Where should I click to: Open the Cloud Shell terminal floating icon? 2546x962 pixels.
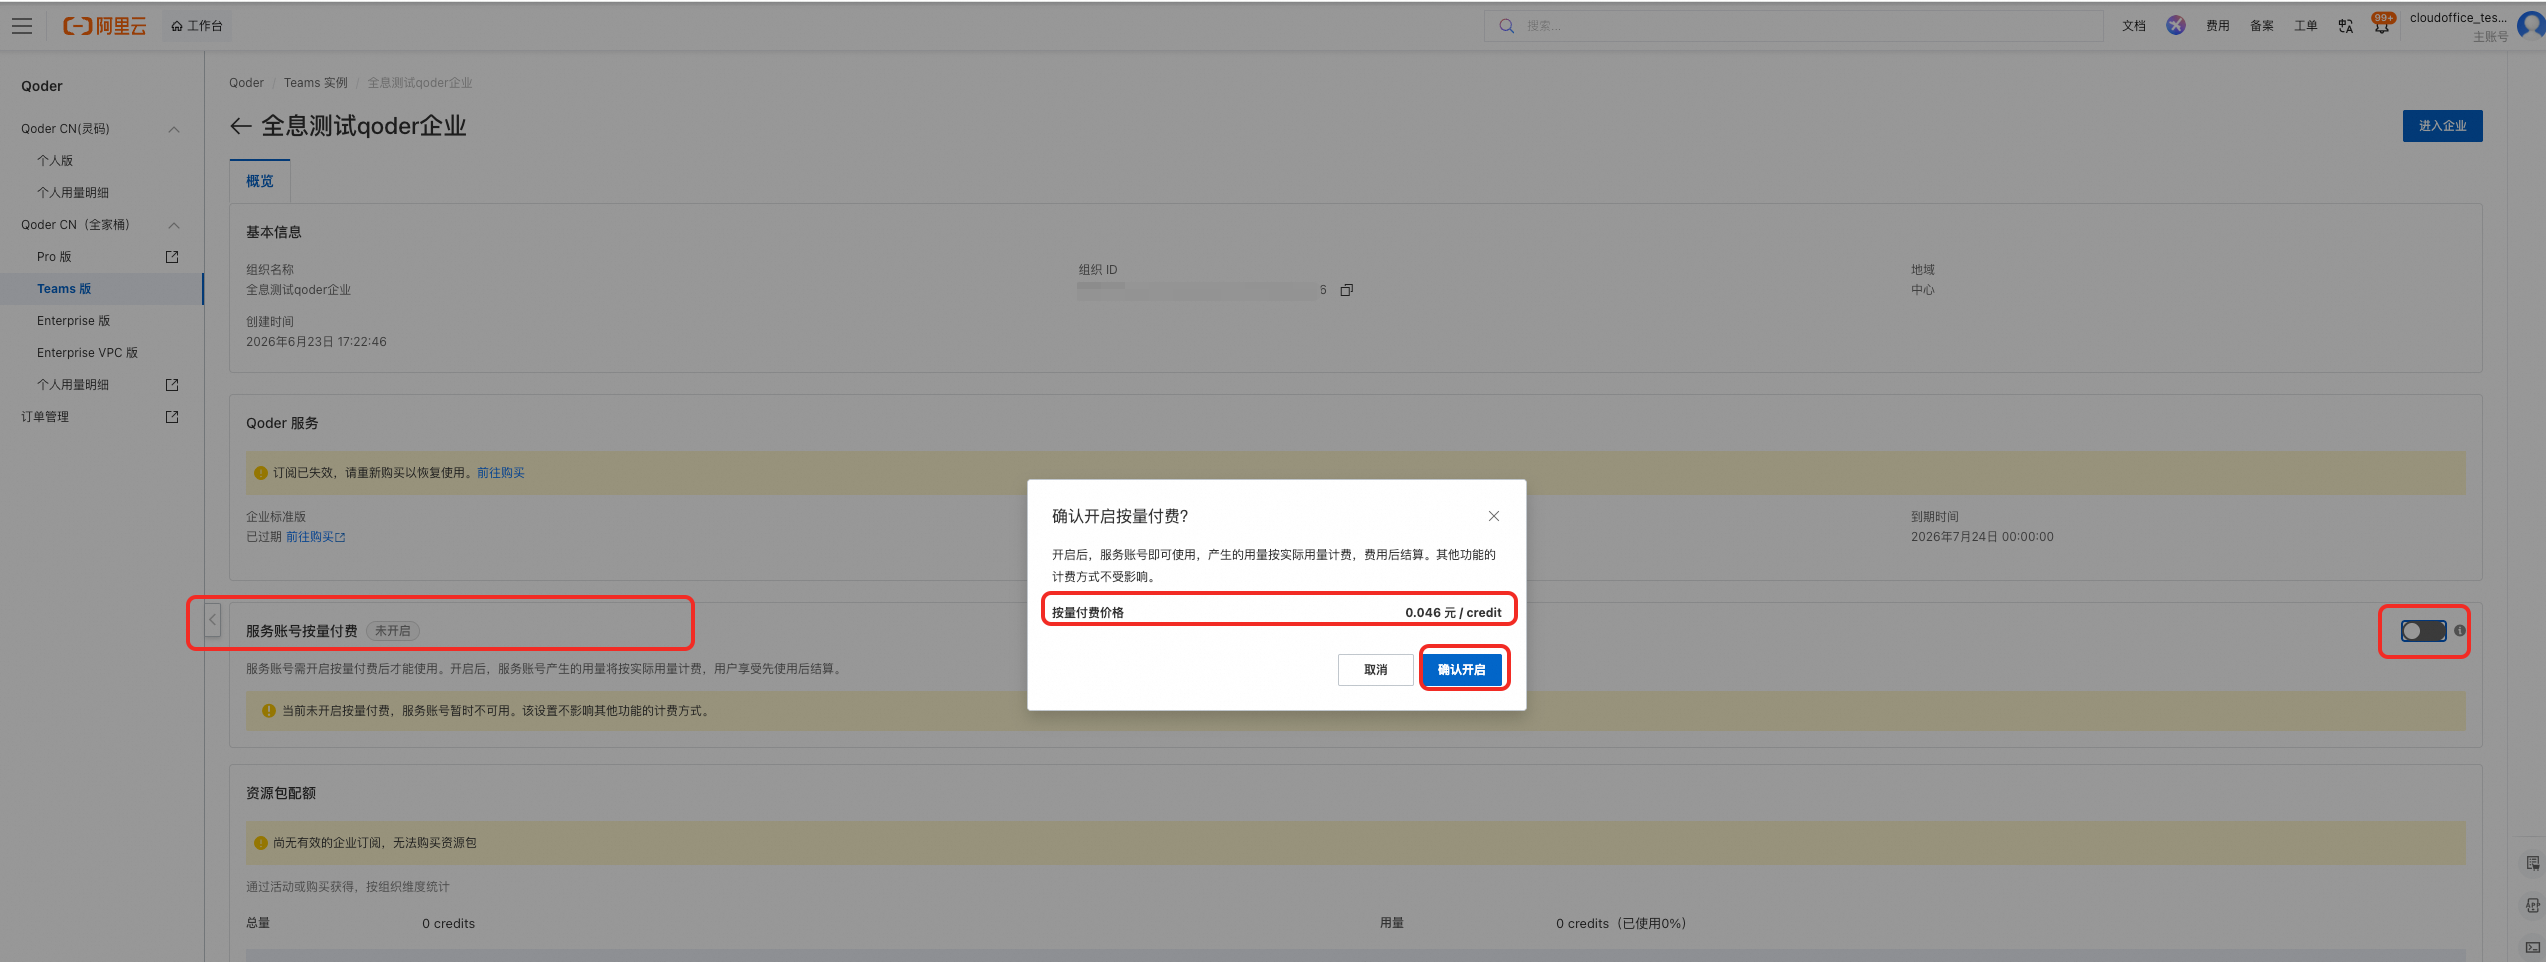pyautogui.click(x=2532, y=947)
